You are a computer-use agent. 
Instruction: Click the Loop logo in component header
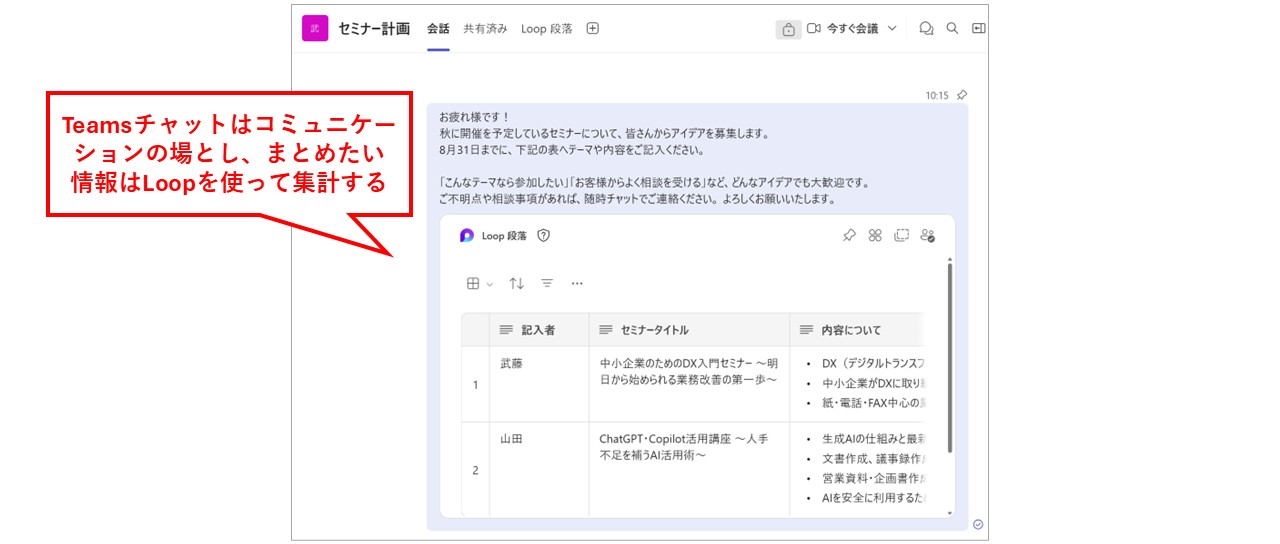click(467, 236)
